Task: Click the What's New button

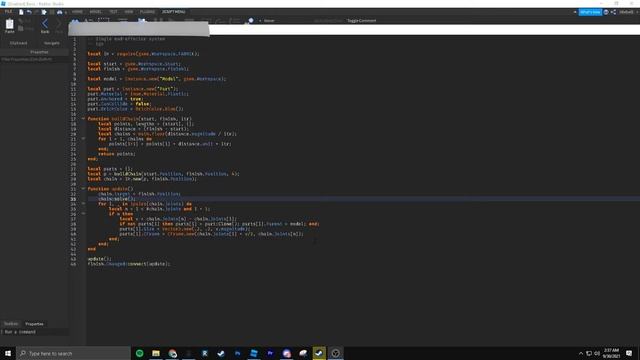Action: click(x=590, y=12)
